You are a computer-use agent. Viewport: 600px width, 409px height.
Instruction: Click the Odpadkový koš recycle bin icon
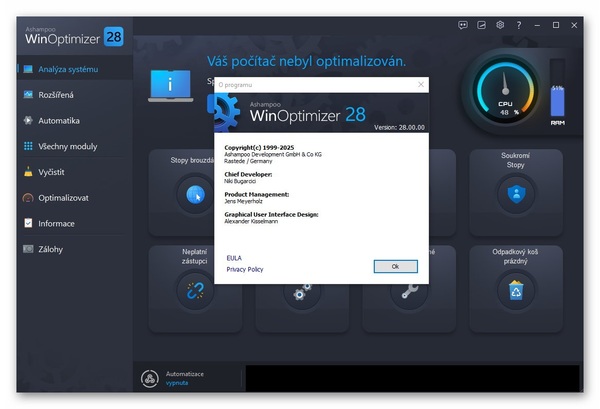tap(515, 291)
